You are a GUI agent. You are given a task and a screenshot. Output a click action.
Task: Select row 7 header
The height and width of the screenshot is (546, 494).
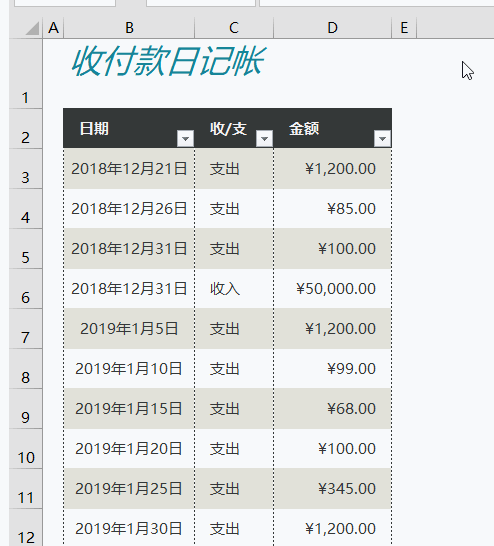coord(25,329)
